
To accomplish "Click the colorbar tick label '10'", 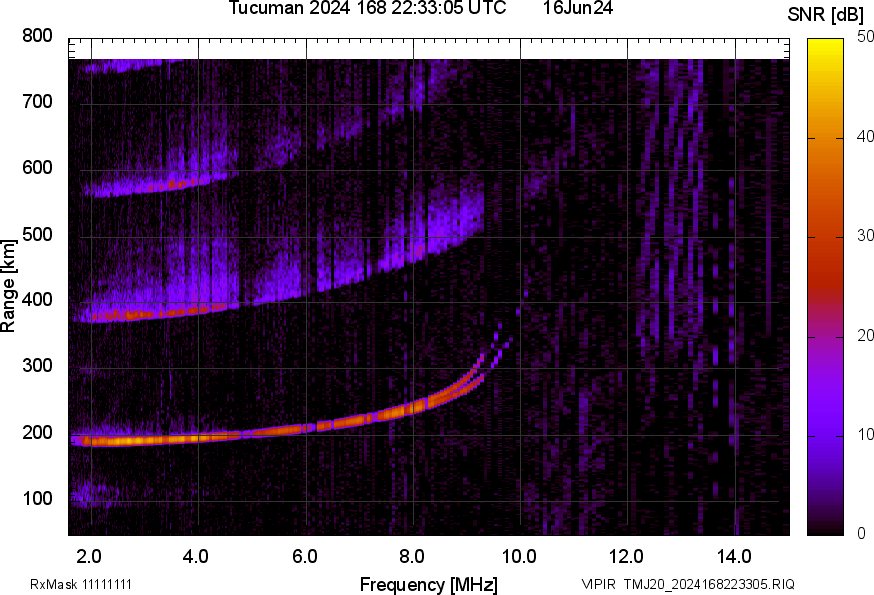I will pyautogui.click(x=865, y=434).
